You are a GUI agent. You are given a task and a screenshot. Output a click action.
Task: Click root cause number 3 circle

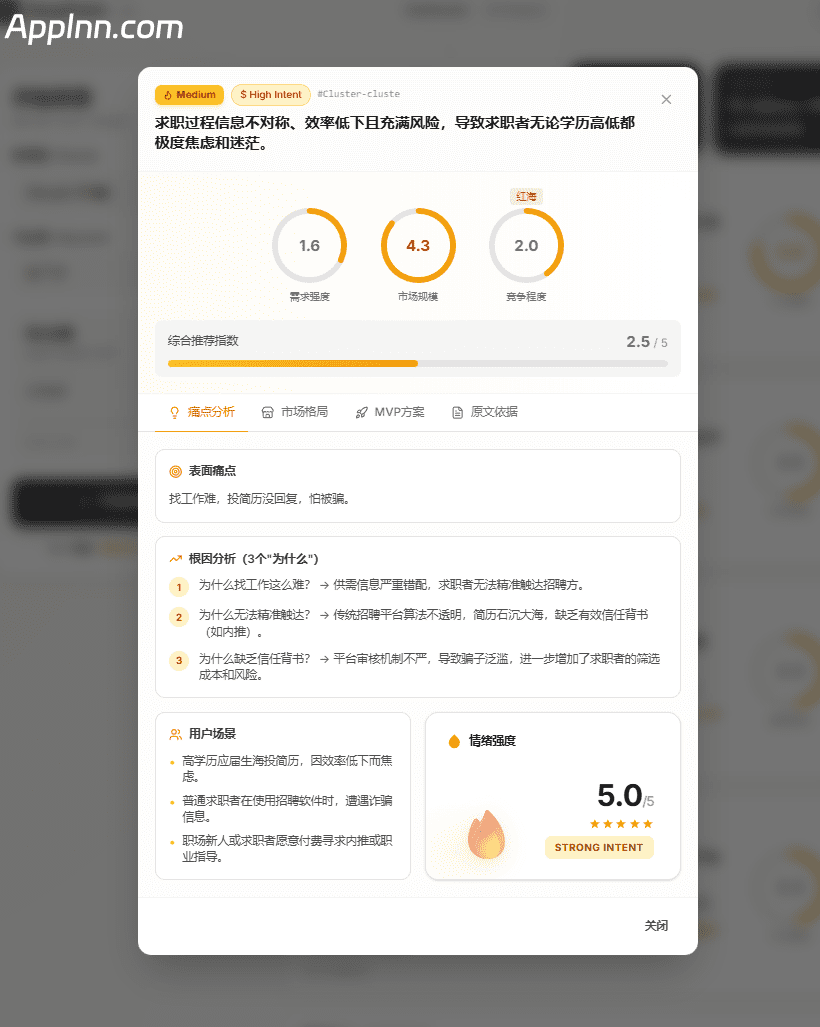point(179,660)
